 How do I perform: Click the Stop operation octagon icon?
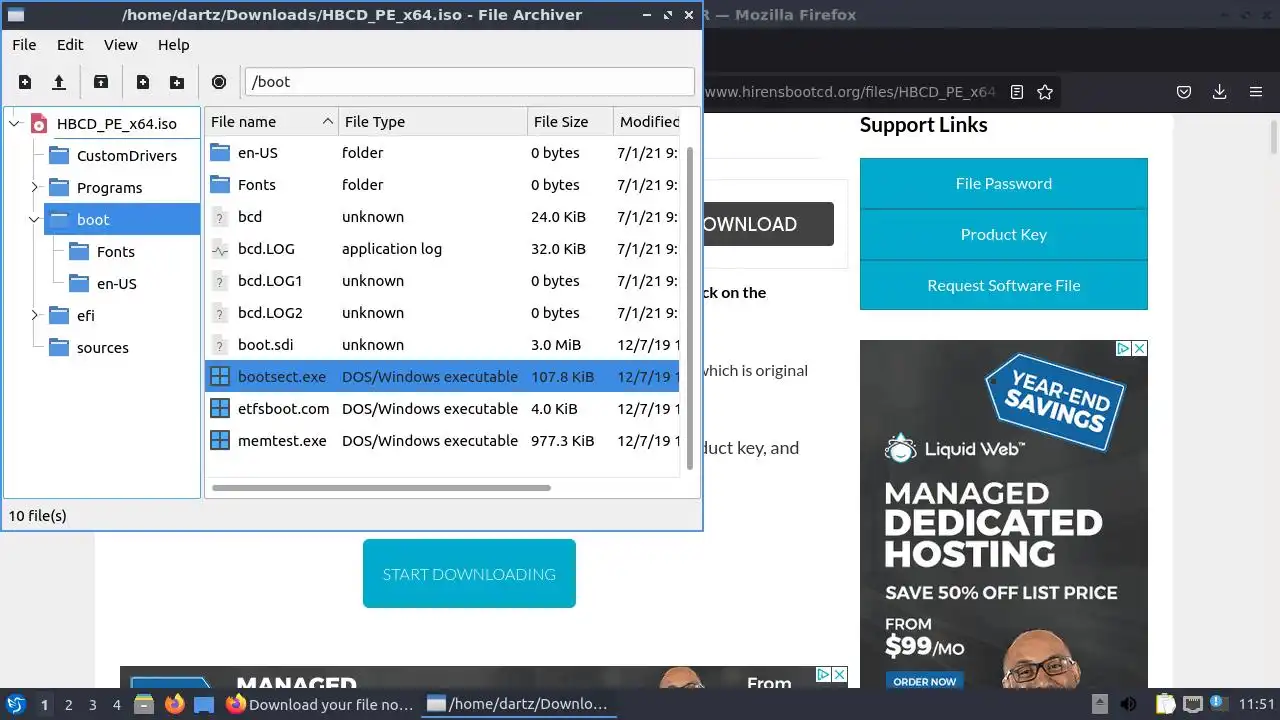click(219, 82)
